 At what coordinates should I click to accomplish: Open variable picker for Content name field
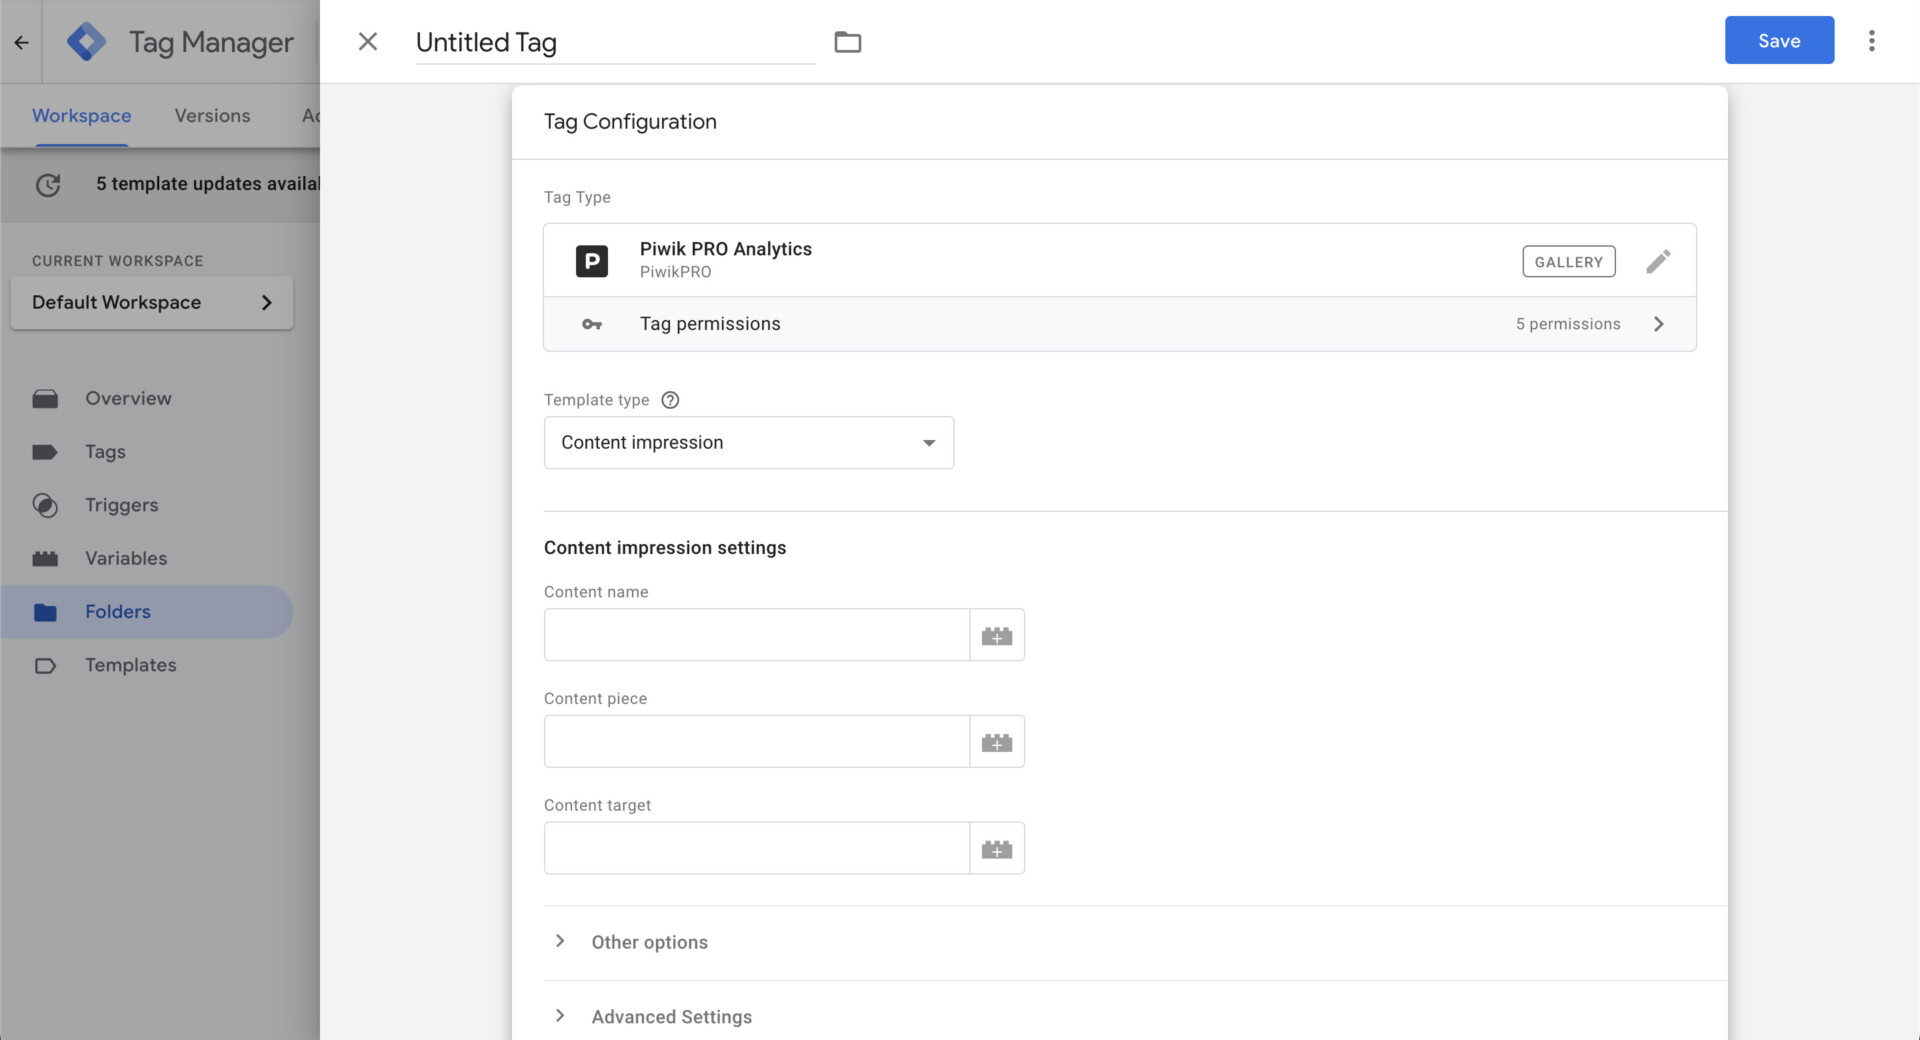(997, 634)
